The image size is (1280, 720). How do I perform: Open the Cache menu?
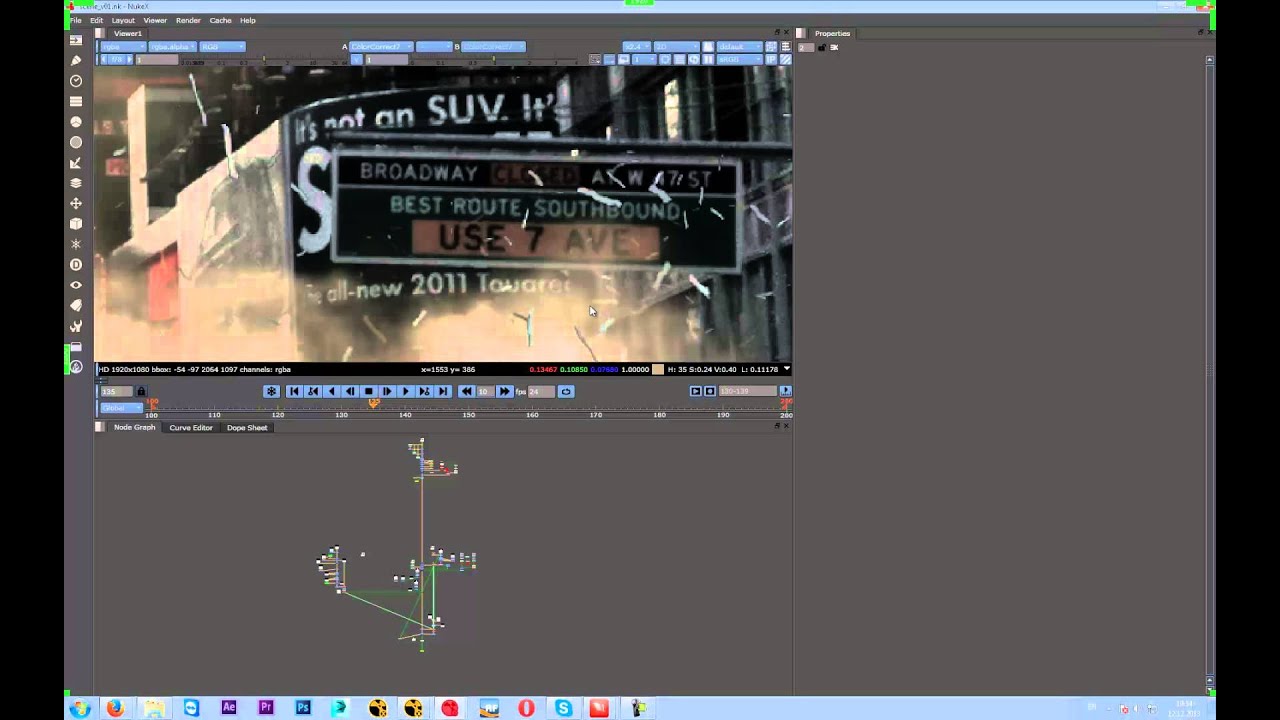[220, 20]
